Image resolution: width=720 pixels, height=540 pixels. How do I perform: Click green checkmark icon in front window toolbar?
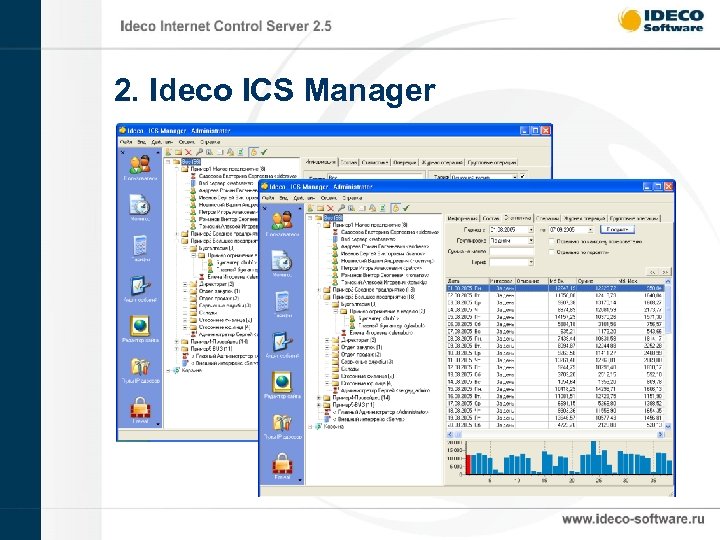coord(406,208)
